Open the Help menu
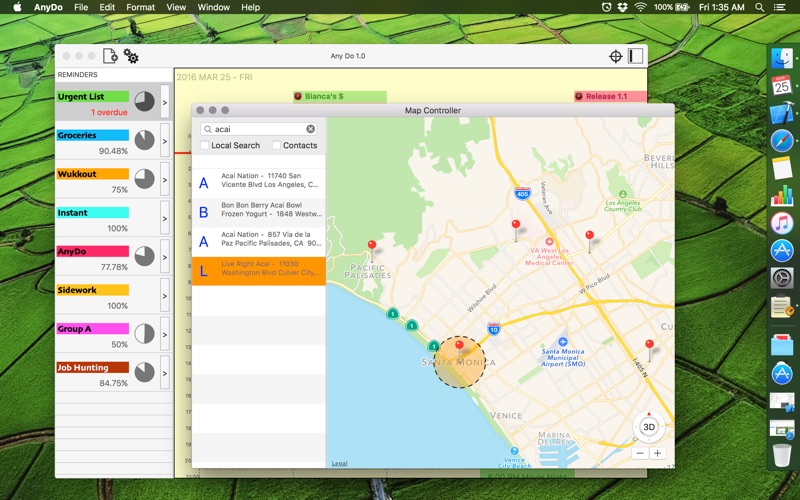The height and width of the screenshot is (500, 800). pos(251,7)
